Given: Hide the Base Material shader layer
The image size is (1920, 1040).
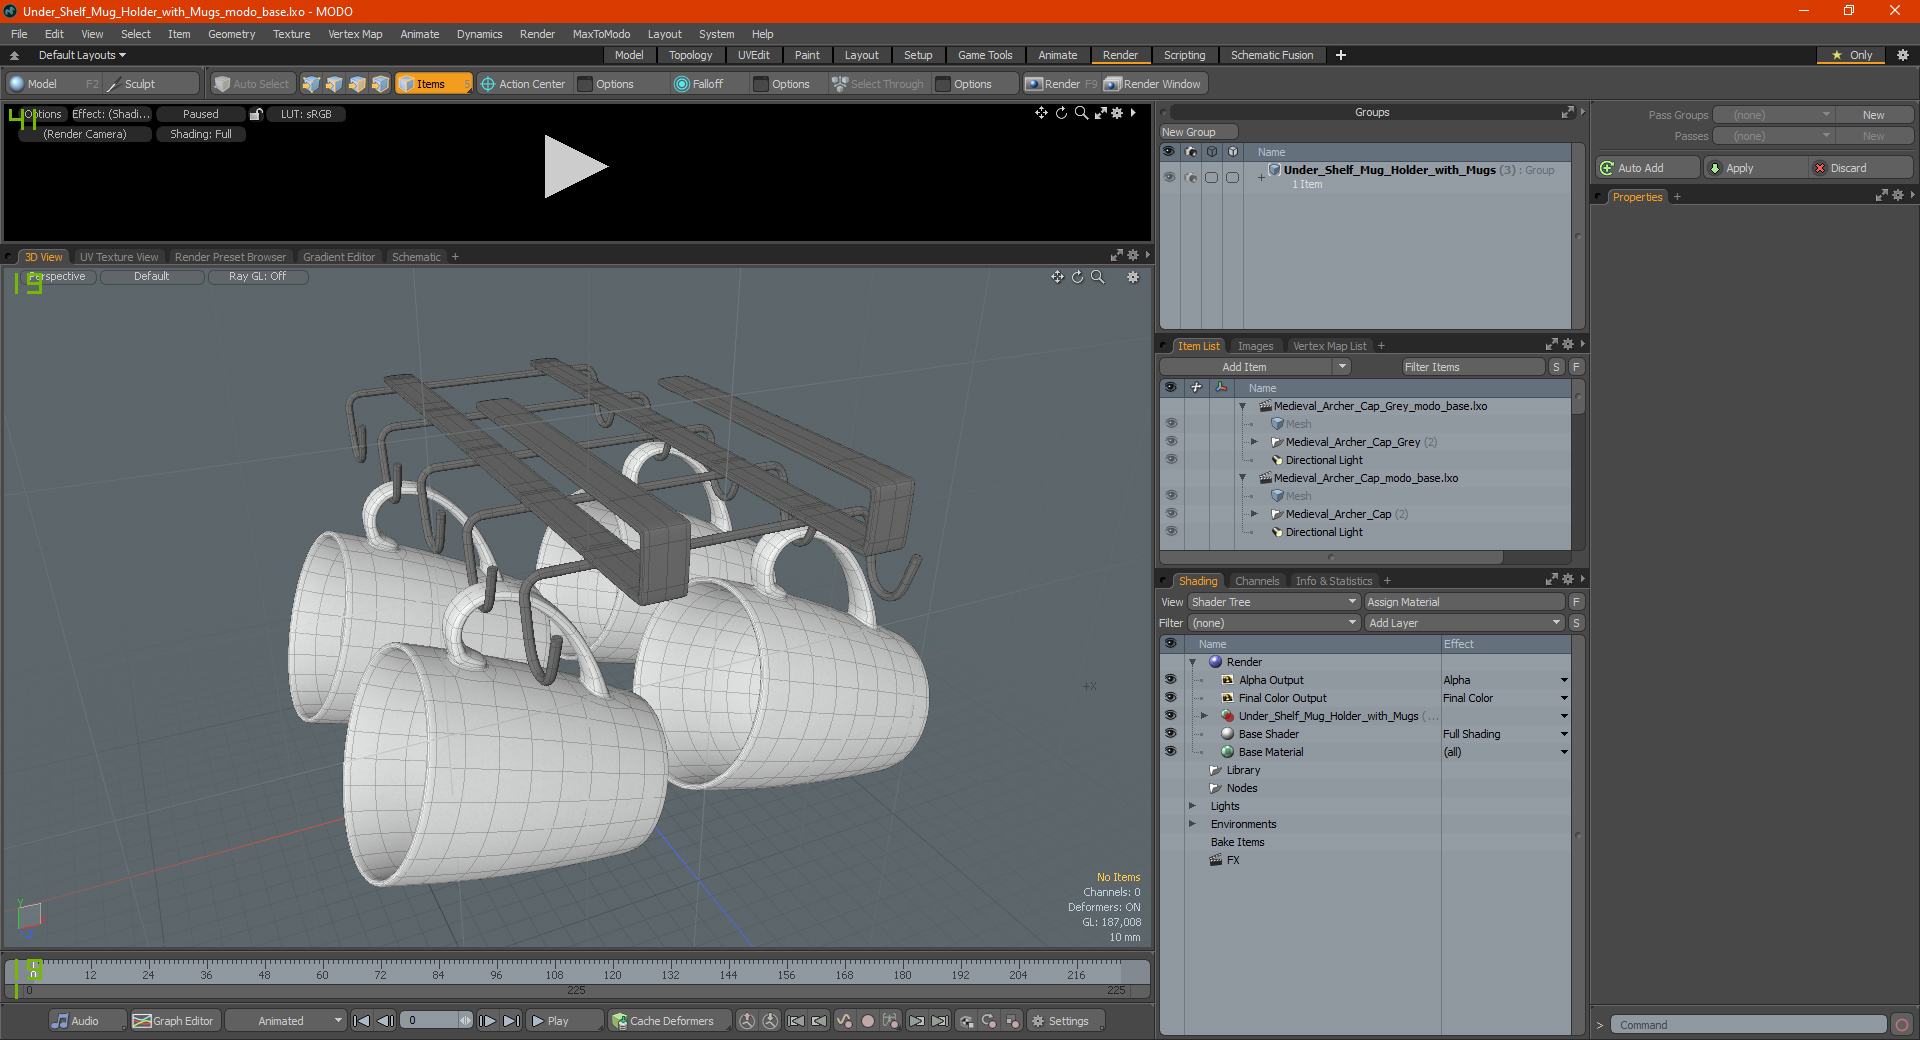Looking at the screenshot, I should 1170,752.
